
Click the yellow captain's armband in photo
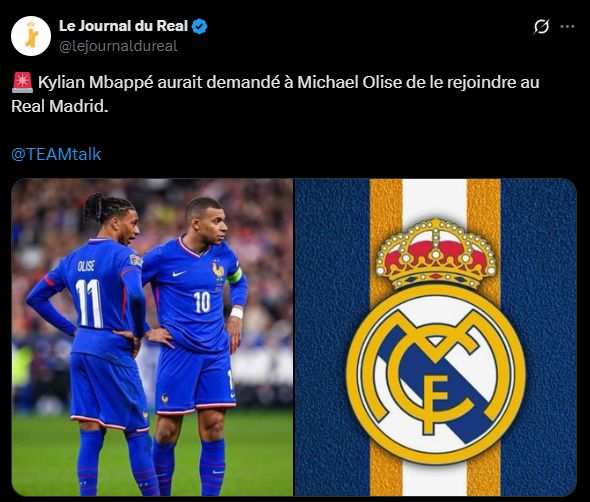234,275
